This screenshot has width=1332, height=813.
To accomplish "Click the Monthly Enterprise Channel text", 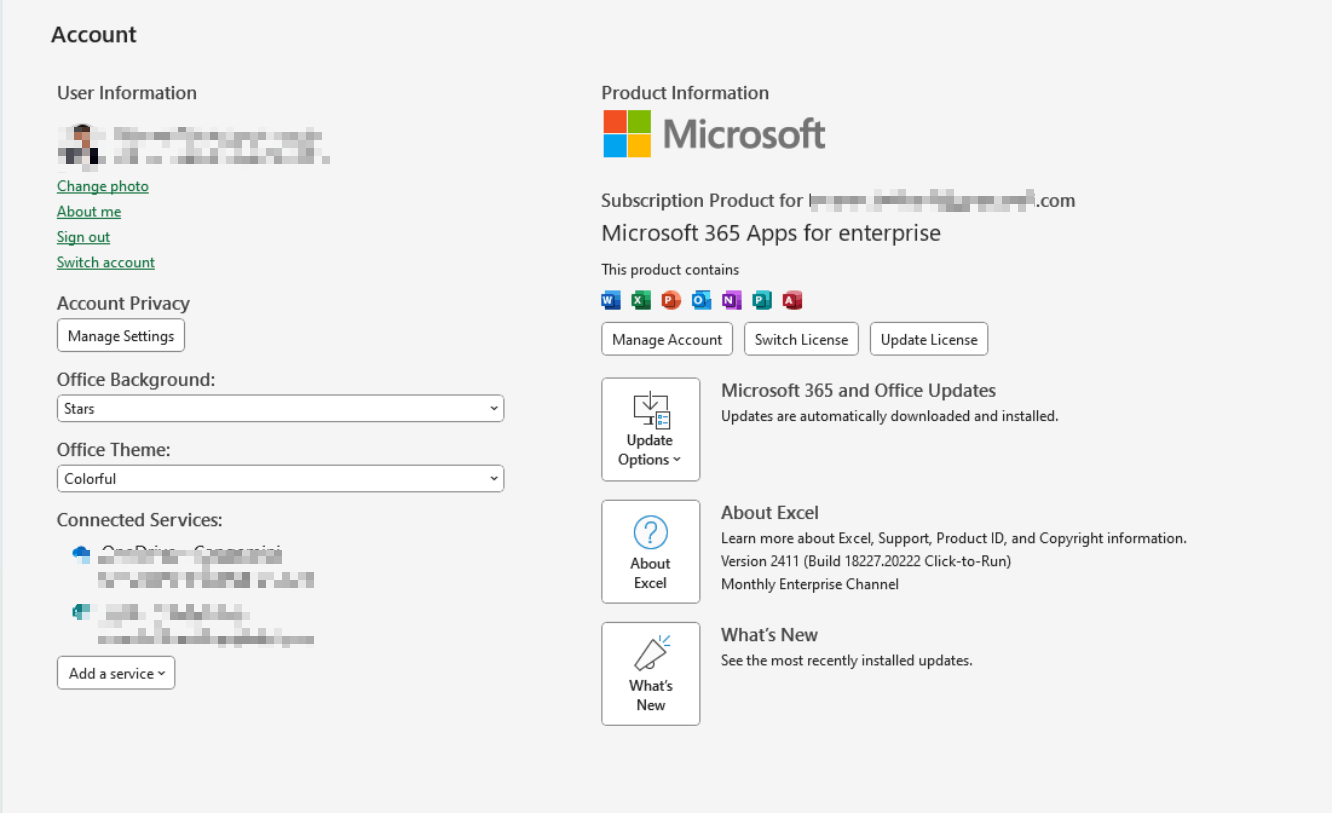I will click(810, 584).
